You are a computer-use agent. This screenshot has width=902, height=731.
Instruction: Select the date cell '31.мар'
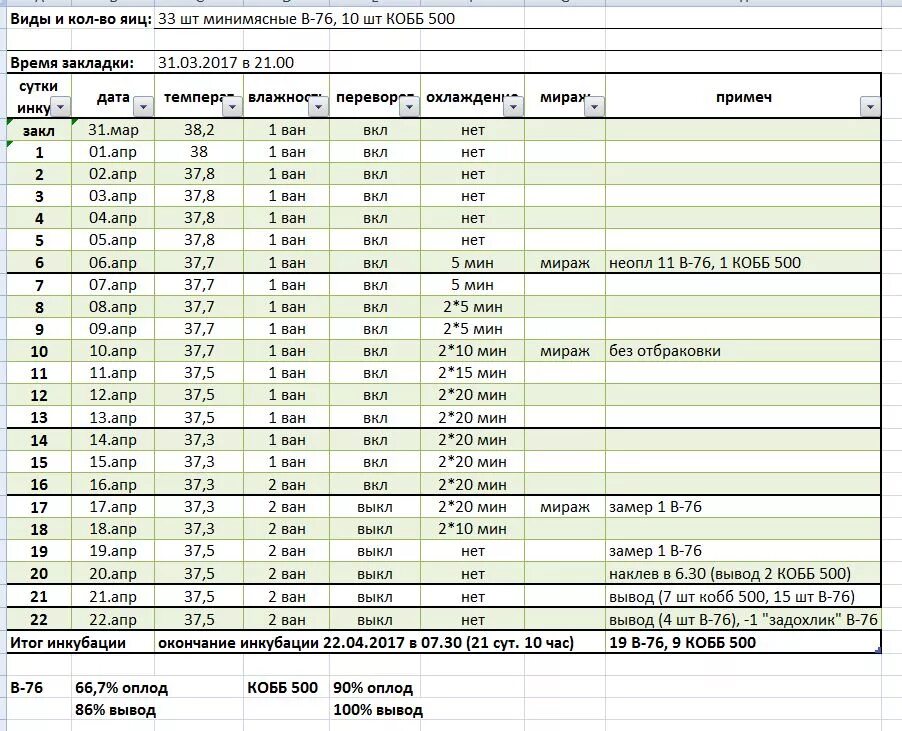click(x=113, y=130)
